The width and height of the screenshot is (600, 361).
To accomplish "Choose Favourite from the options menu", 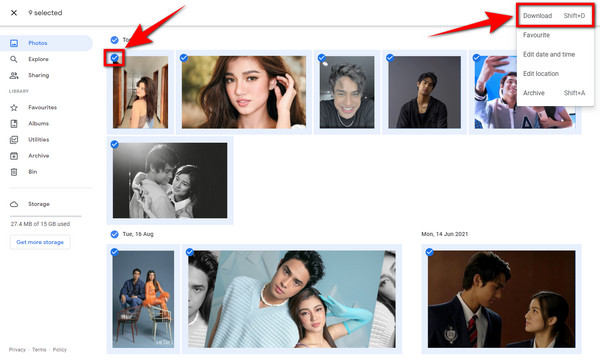I will click(x=555, y=35).
